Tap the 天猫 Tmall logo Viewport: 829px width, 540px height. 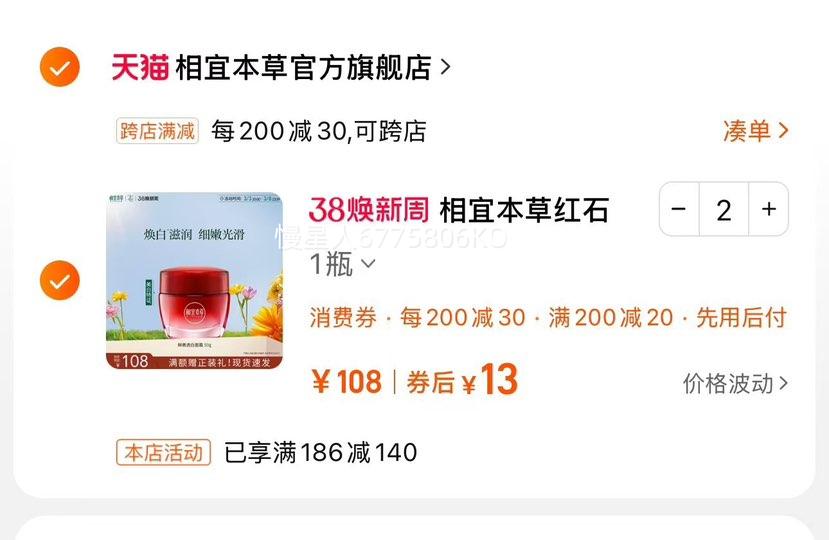pyautogui.click(x=140, y=68)
